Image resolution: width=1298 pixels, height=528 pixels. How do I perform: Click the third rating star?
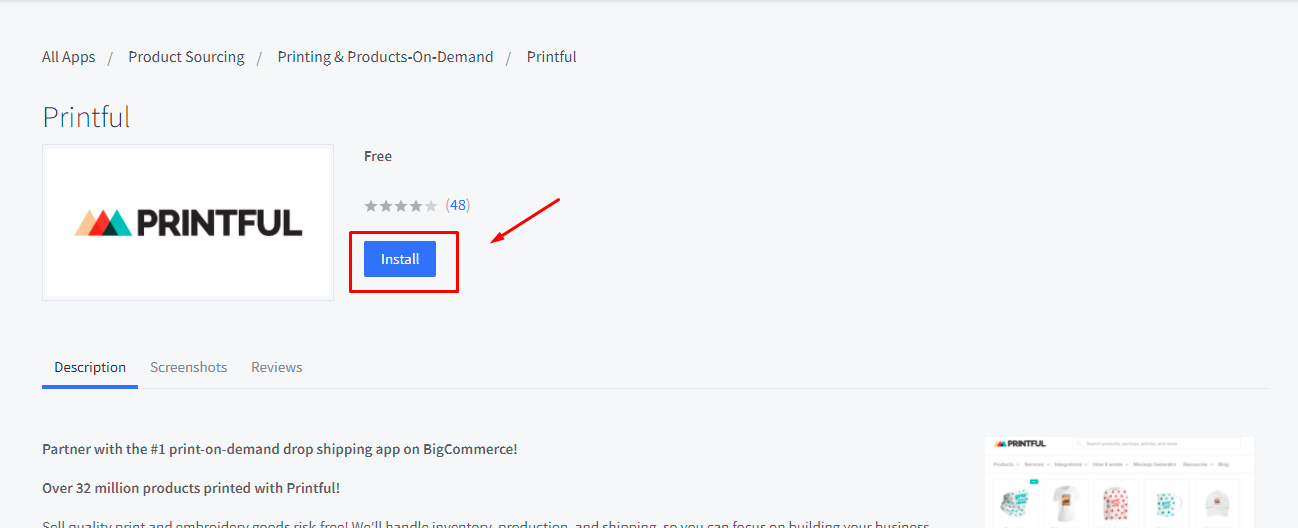[x=401, y=206]
